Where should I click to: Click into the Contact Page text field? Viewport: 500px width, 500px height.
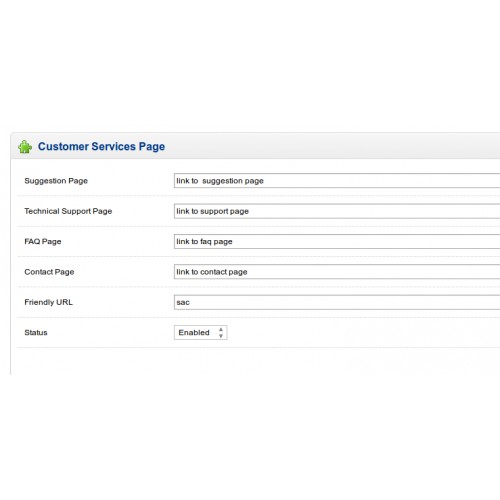337,272
